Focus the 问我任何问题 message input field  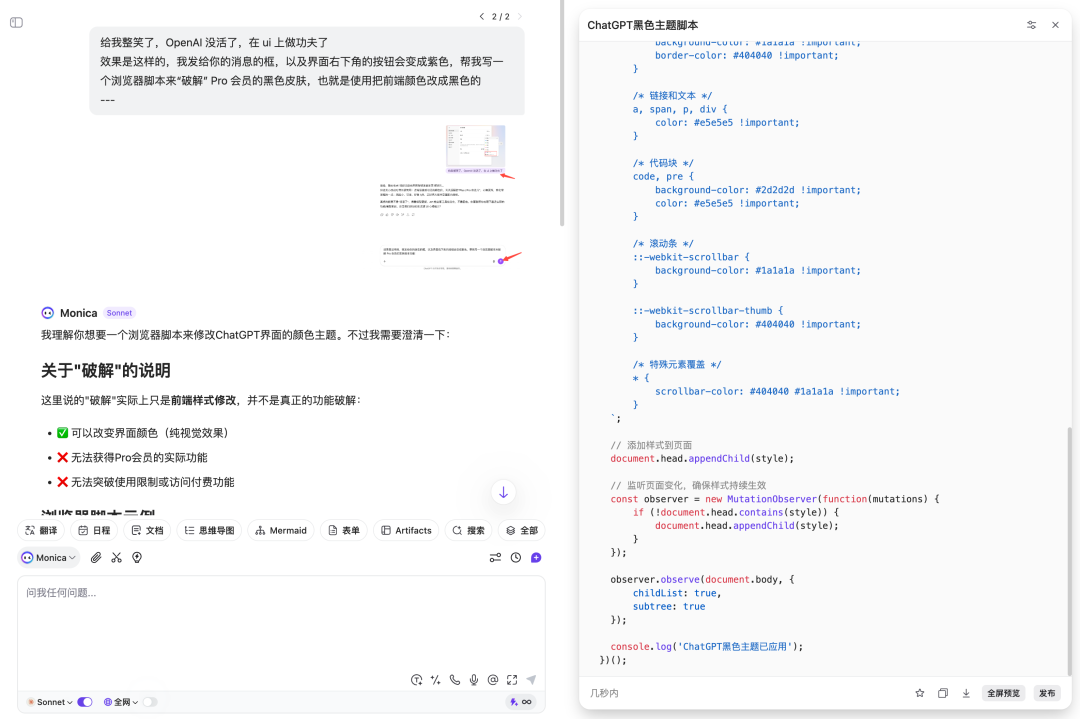(281, 623)
